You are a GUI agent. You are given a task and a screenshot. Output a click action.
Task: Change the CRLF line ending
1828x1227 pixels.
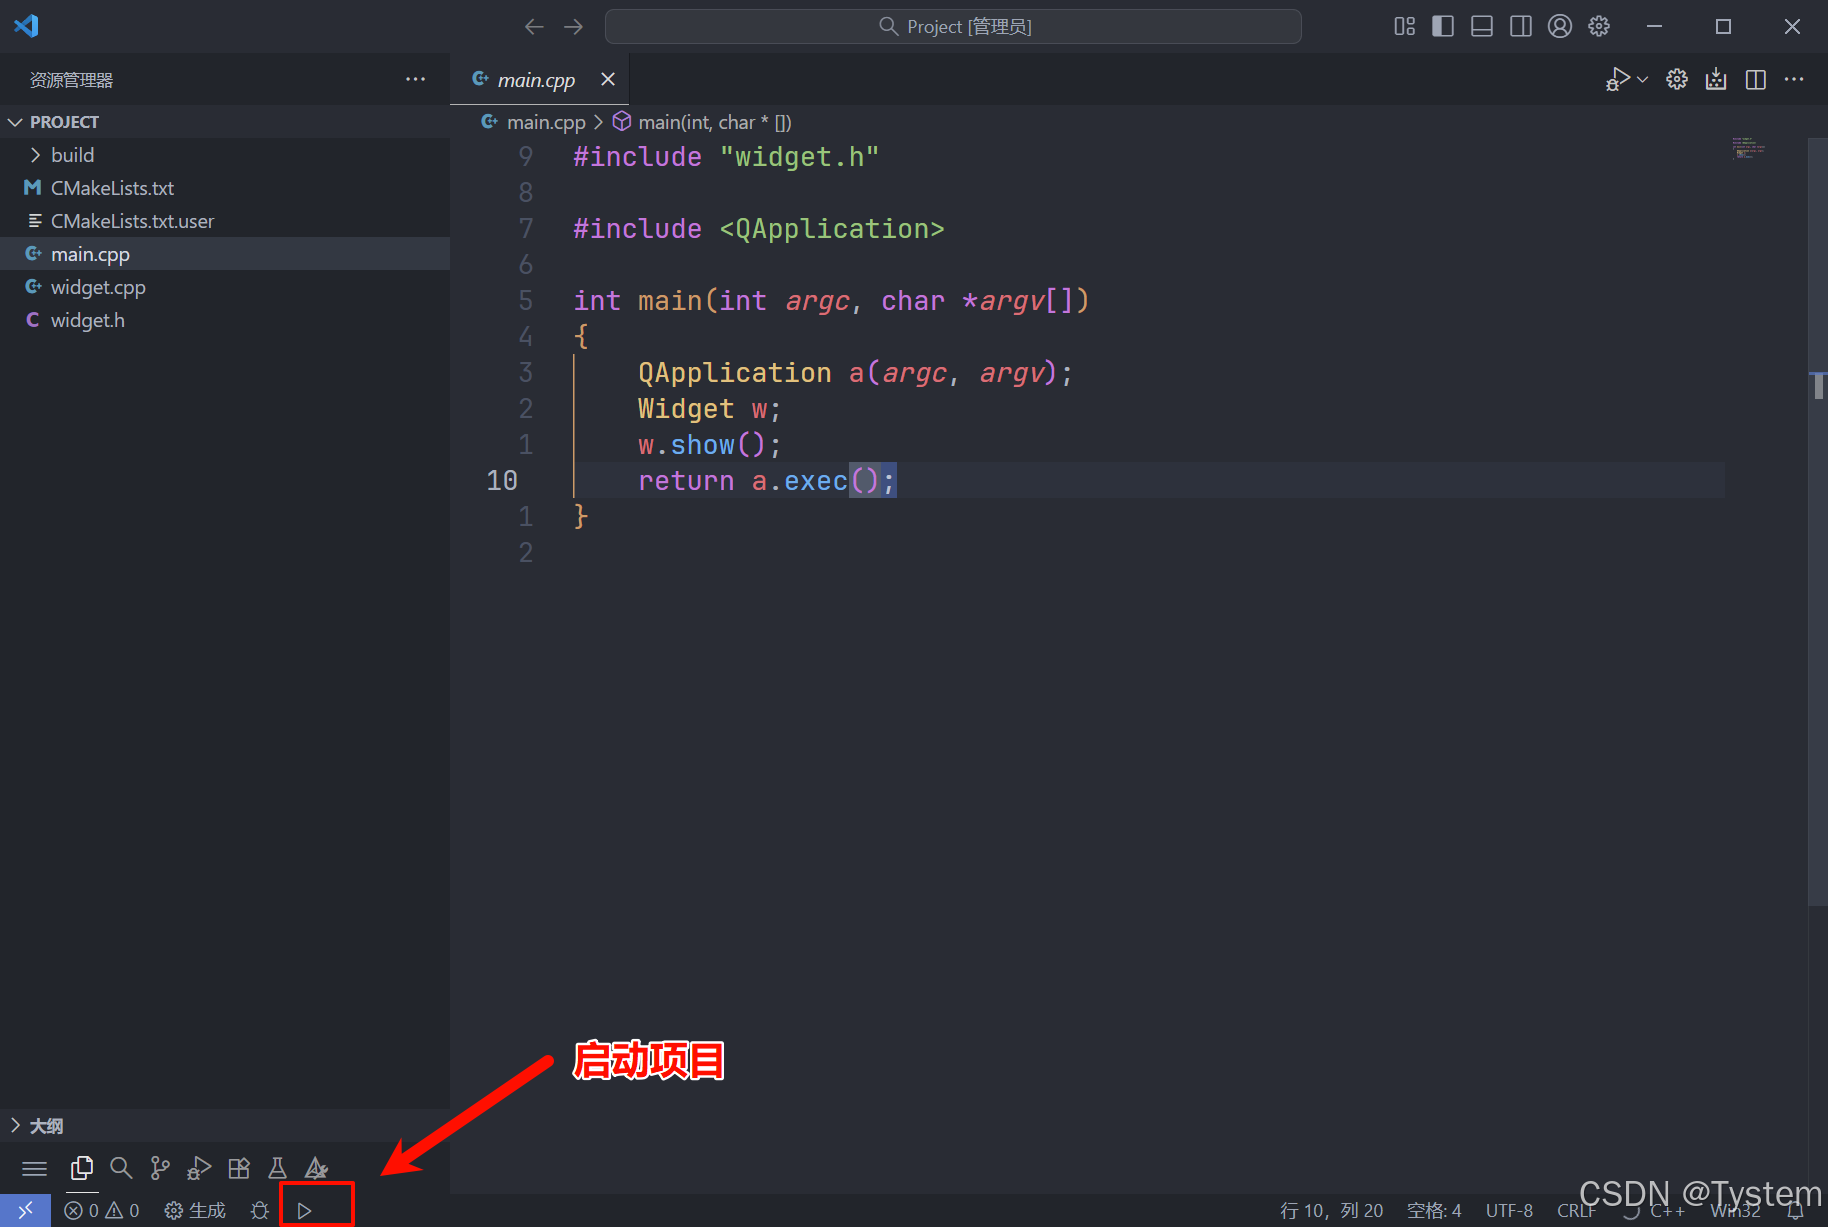click(1576, 1210)
